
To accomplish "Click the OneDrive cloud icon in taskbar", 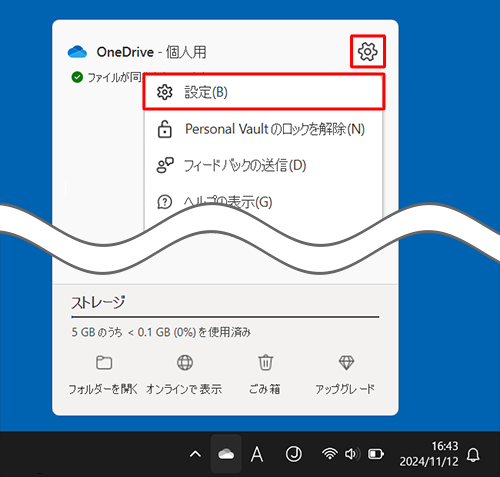I will pos(226,454).
